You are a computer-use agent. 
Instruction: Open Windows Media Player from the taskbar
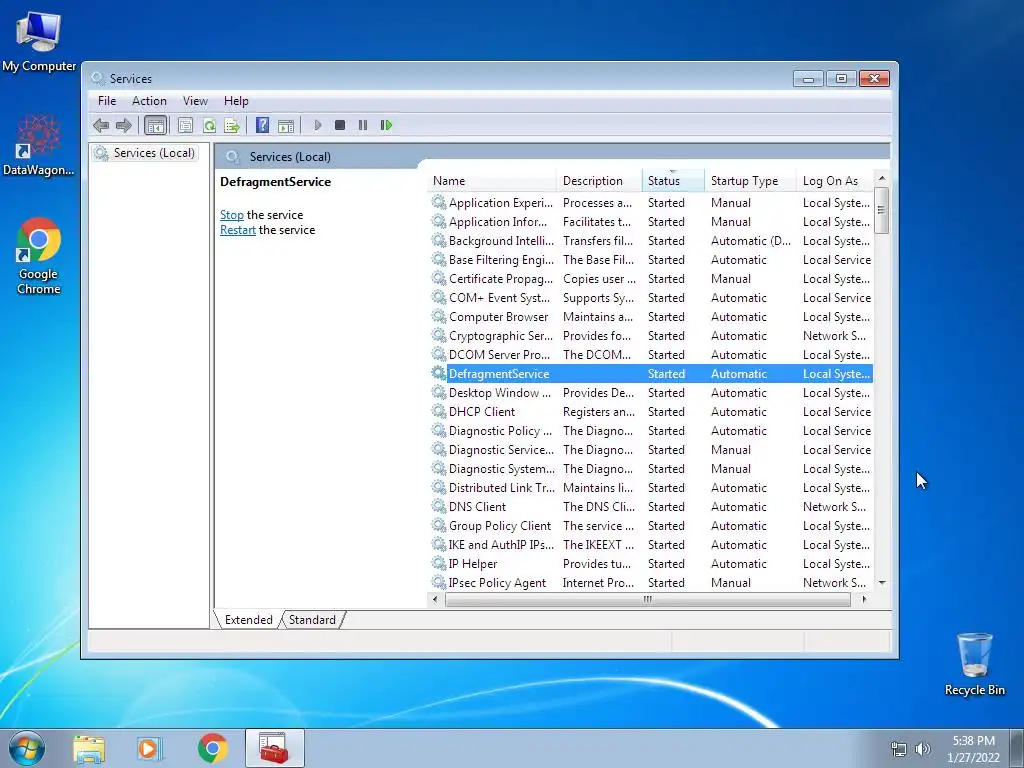[150, 748]
